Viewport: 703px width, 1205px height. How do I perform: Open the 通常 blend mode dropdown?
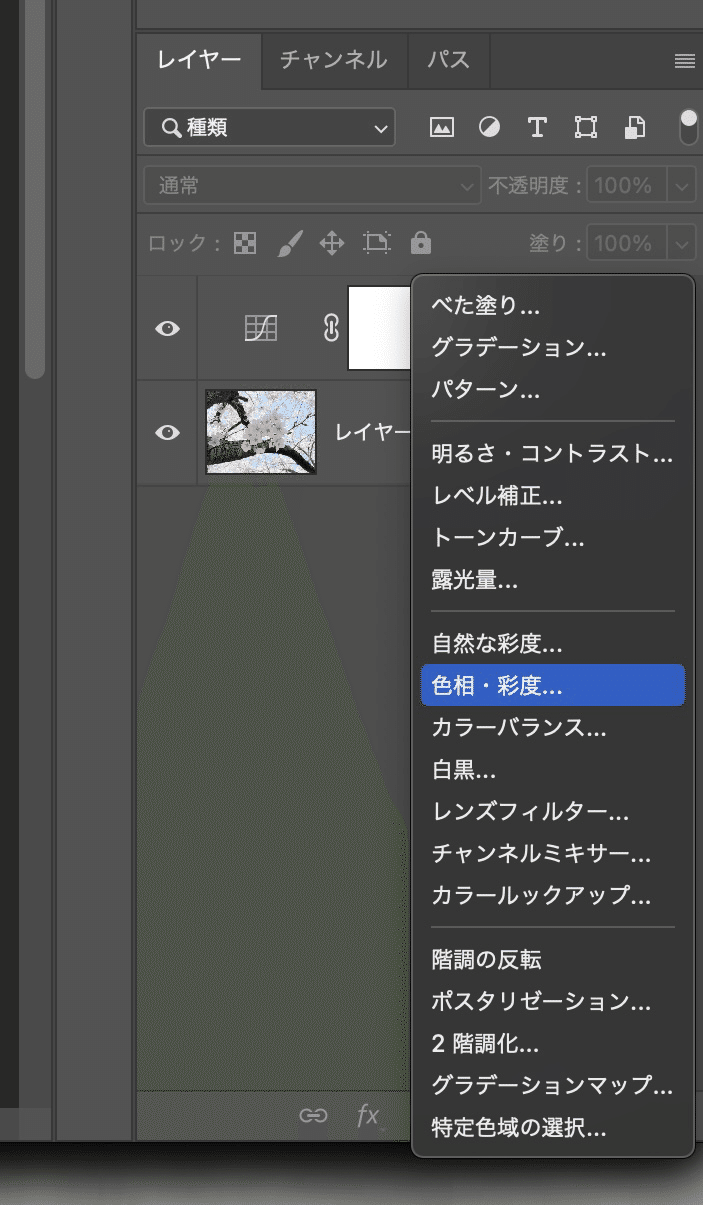[x=312, y=186]
